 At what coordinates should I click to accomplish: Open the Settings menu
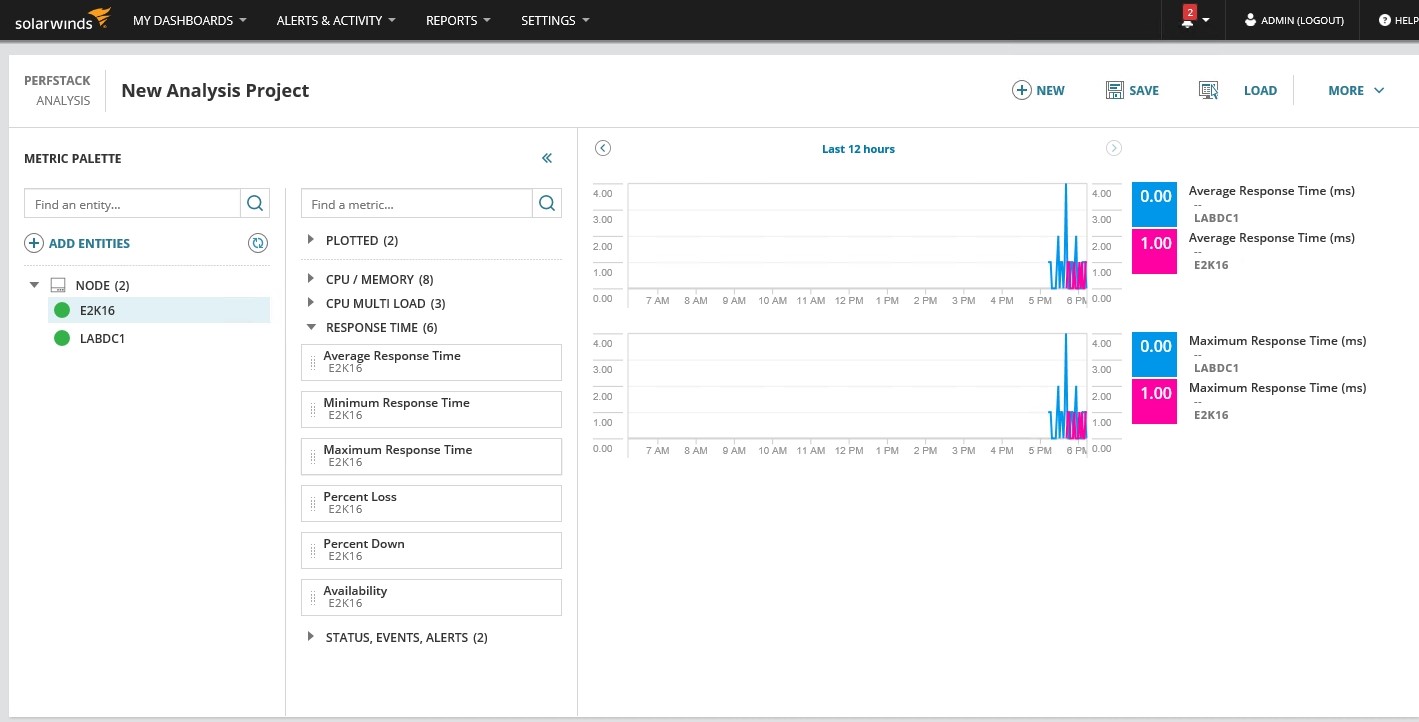coord(555,20)
